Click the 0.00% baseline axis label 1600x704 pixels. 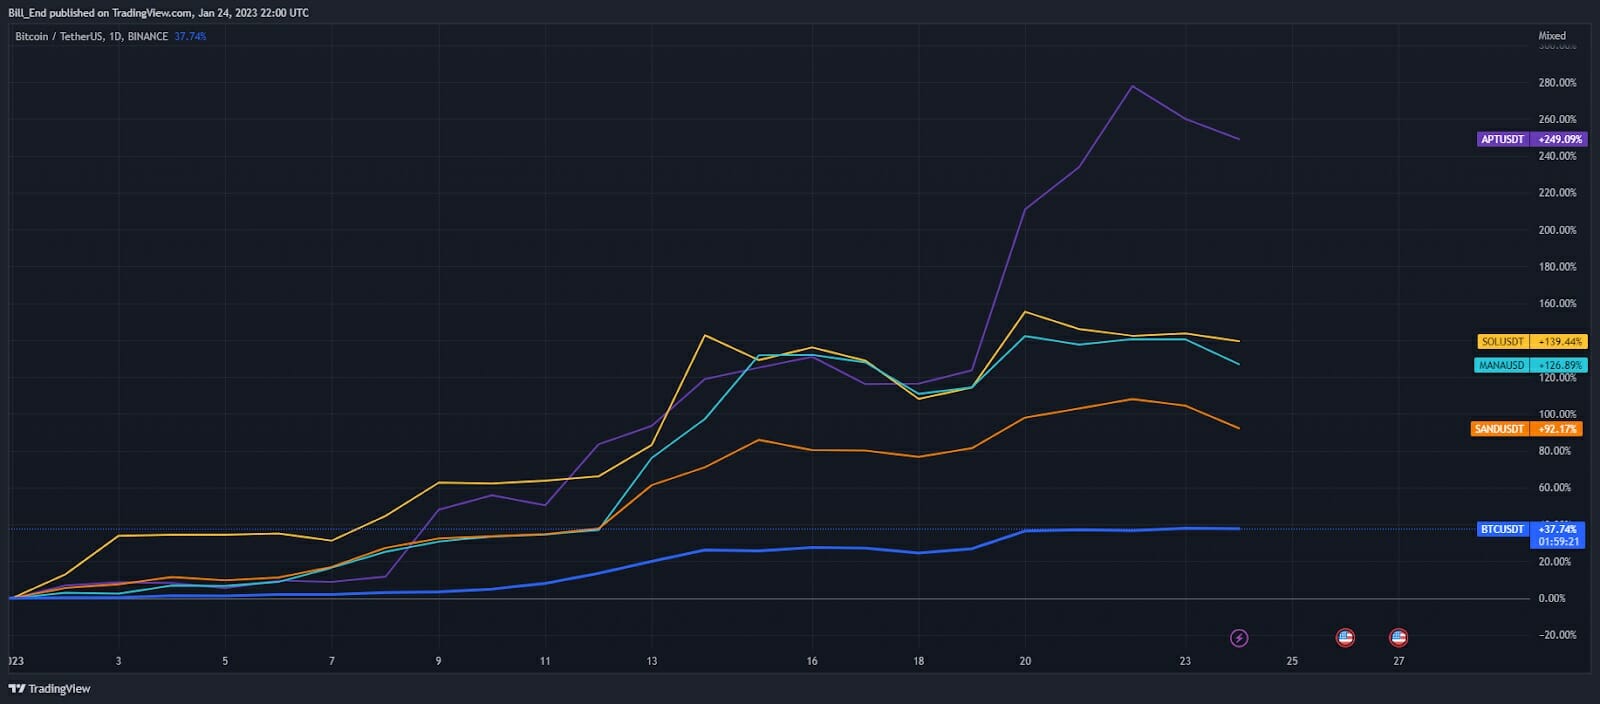coord(1552,598)
